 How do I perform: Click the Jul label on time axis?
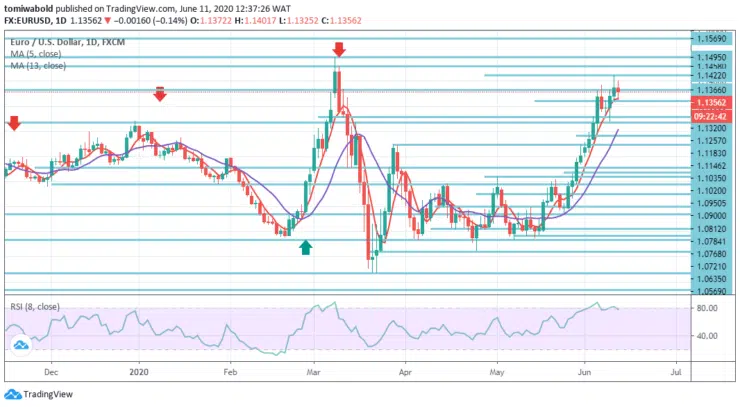(676, 372)
